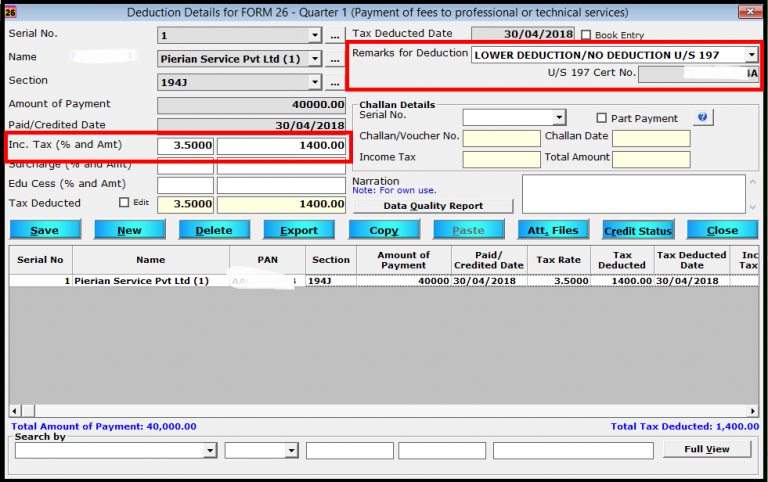
Task: Click the grid scroll left arrow
Action: (14, 410)
